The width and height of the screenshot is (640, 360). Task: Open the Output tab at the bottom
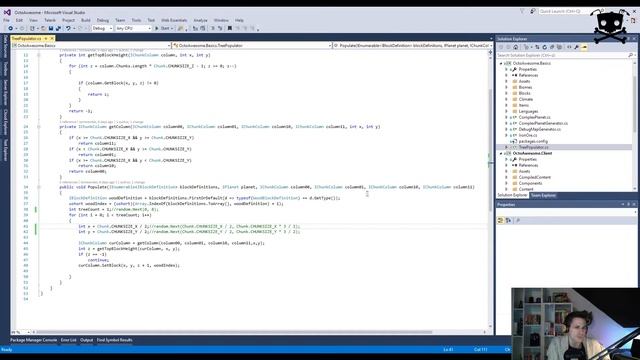(x=87, y=340)
